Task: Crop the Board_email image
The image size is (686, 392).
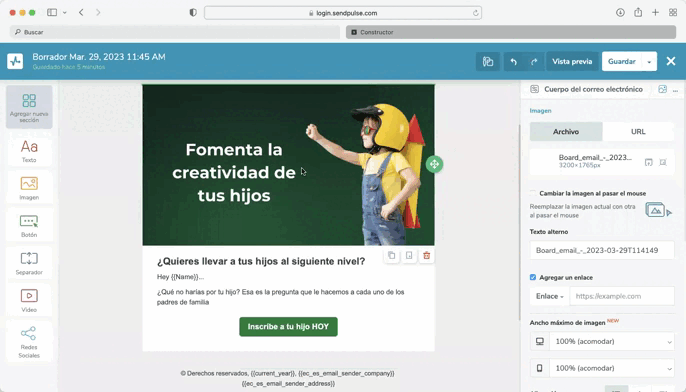Action: point(663,162)
